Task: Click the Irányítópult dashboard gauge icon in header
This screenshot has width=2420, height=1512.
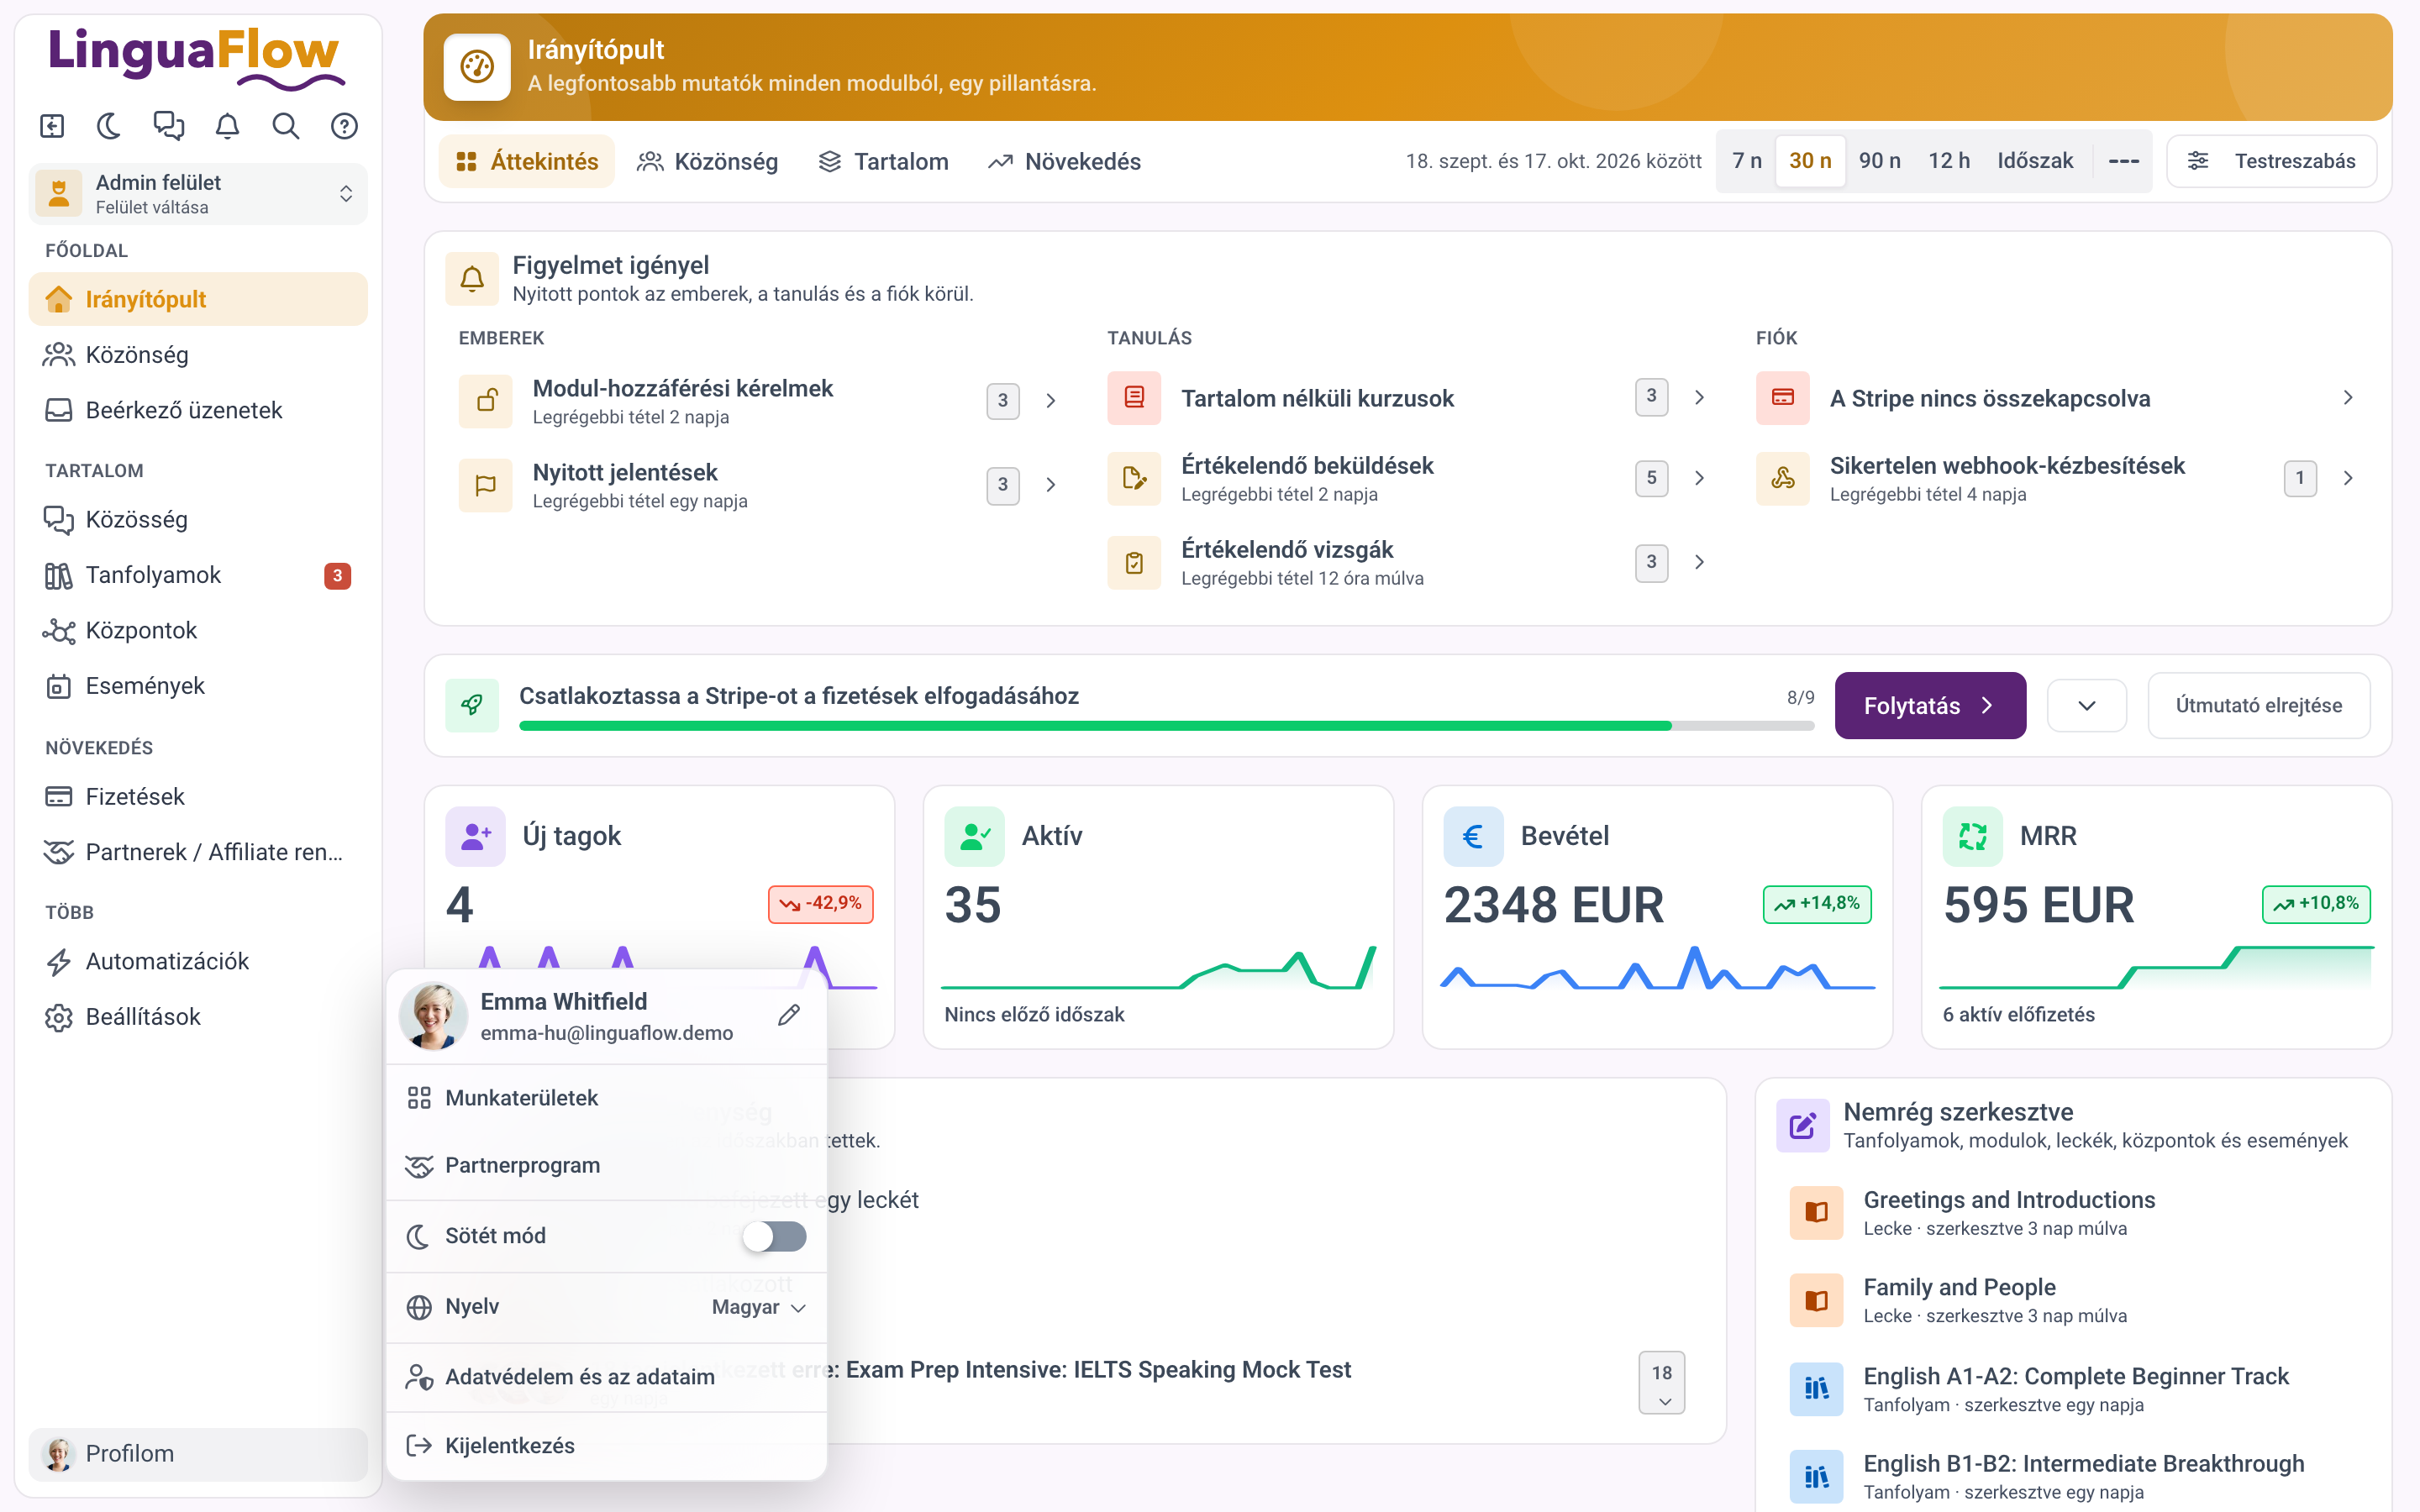Action: tap(477, 67)
